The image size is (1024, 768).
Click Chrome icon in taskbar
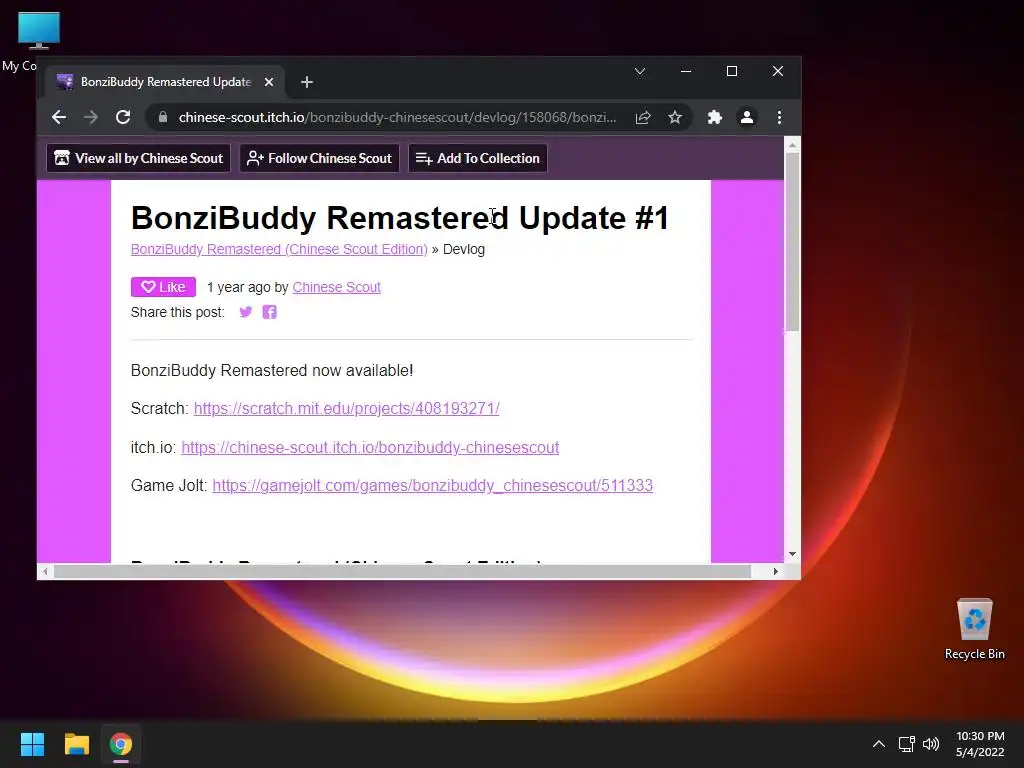(x=121, y=744)
